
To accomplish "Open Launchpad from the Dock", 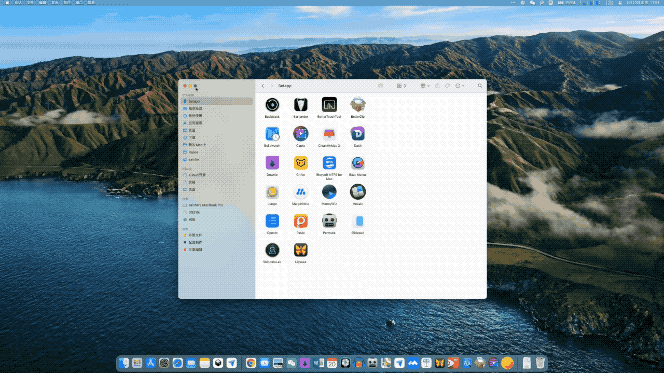I will pyautogui.click(x=137, y=363).
